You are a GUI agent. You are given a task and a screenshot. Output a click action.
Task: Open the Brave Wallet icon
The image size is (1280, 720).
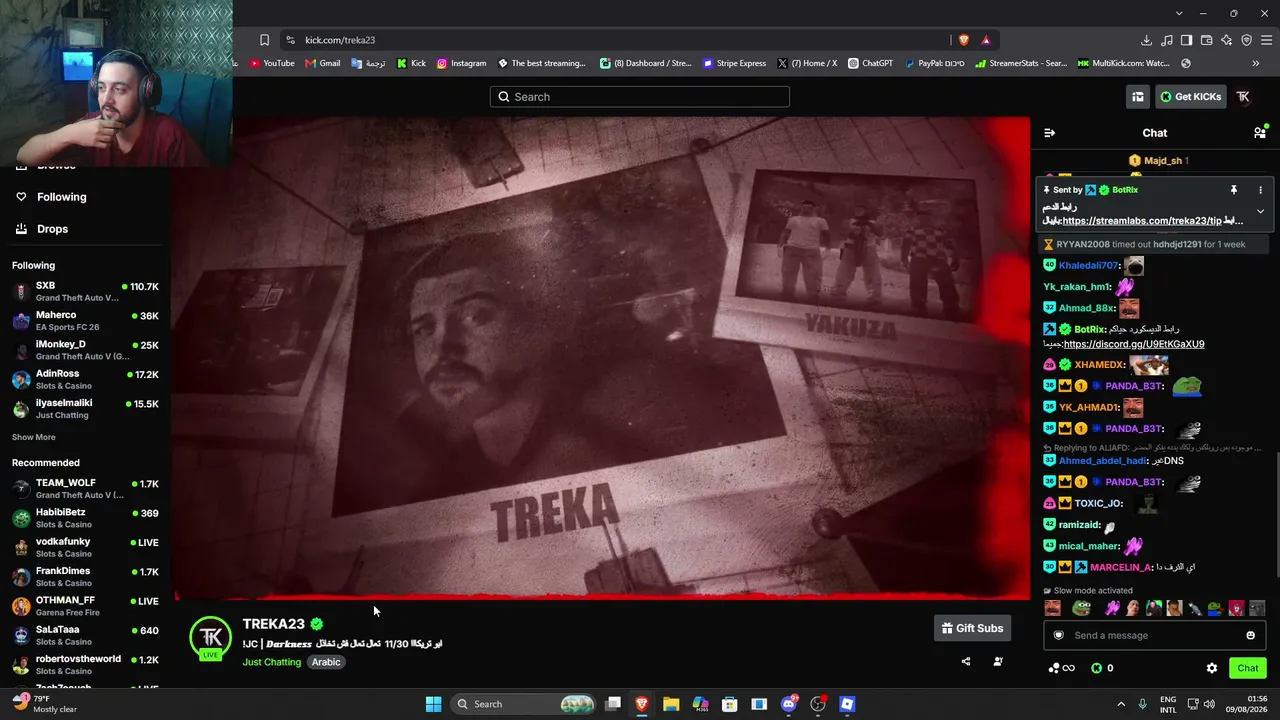click(x=1207, y=40)
